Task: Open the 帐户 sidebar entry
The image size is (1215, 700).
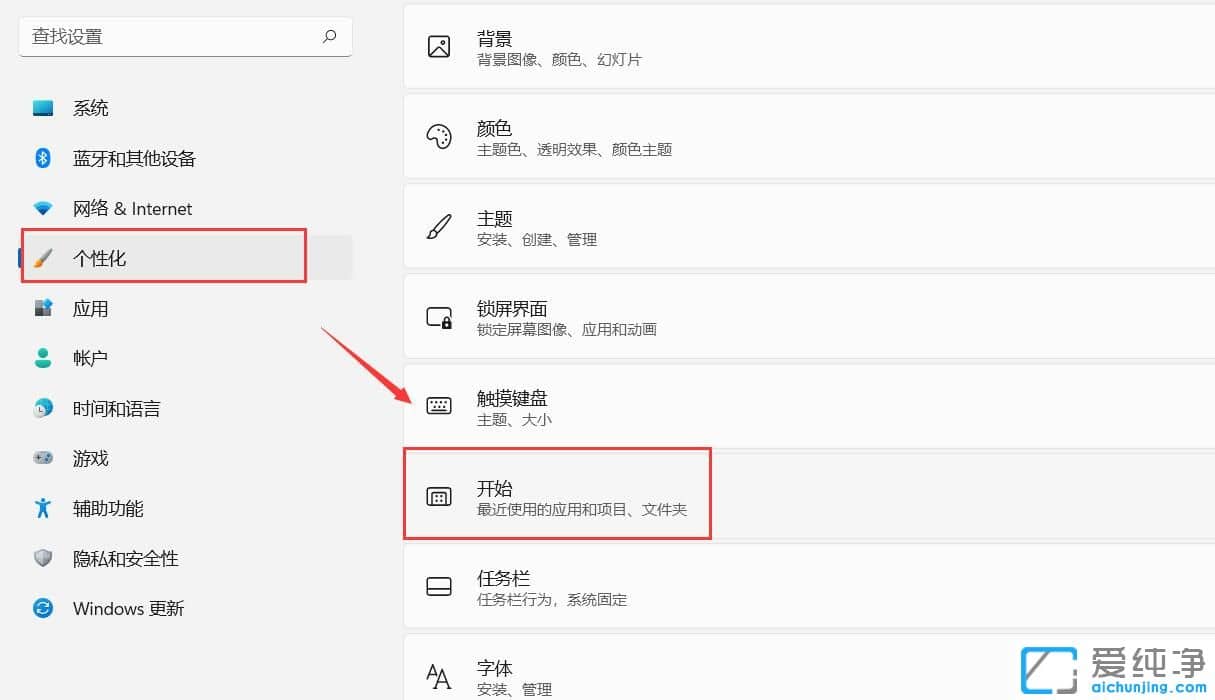Action: [x=186, y=358]
